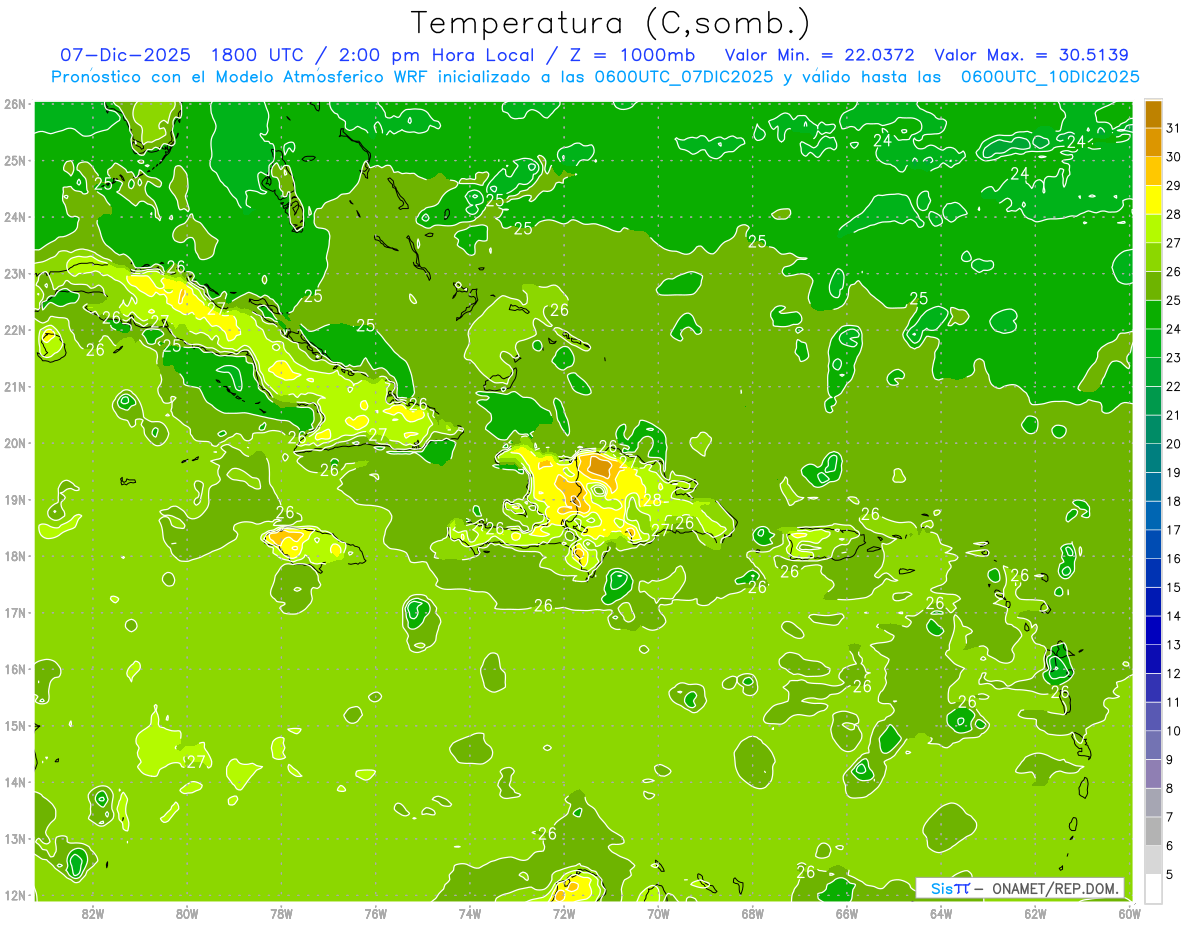Click the "76W" longitude axis label
The width and height of the screenshot is (1200, 927).
click(x=375, y=913)
